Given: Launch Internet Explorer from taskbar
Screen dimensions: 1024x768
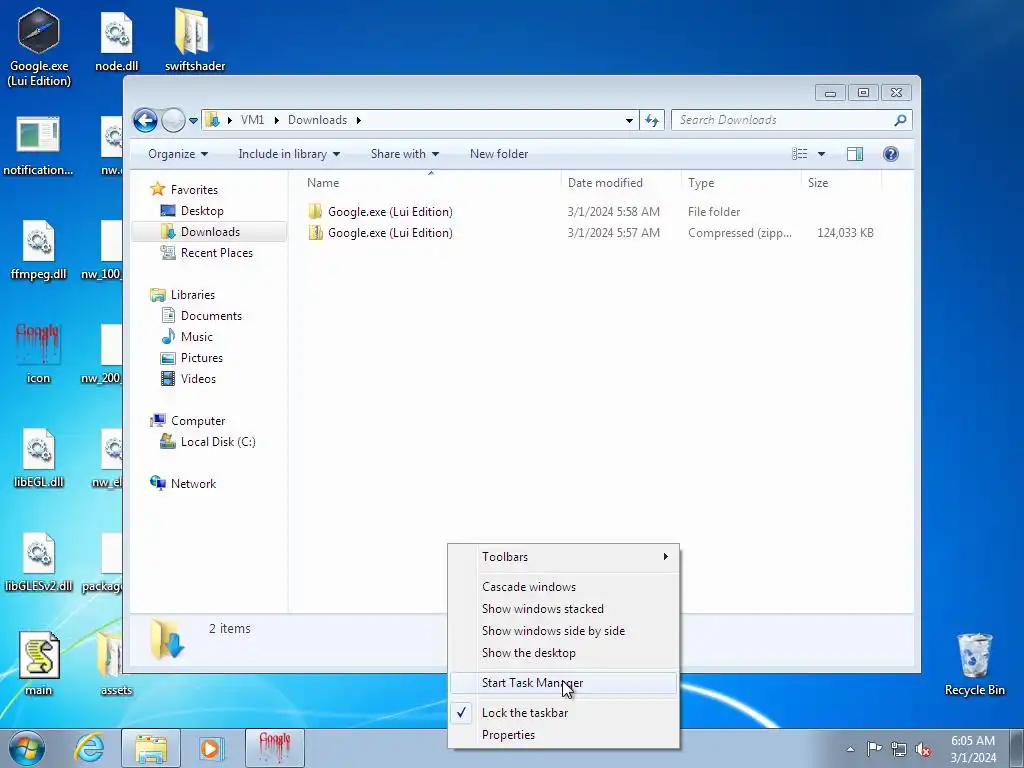Looking at the screenshot, I should (x=89, y=748).
